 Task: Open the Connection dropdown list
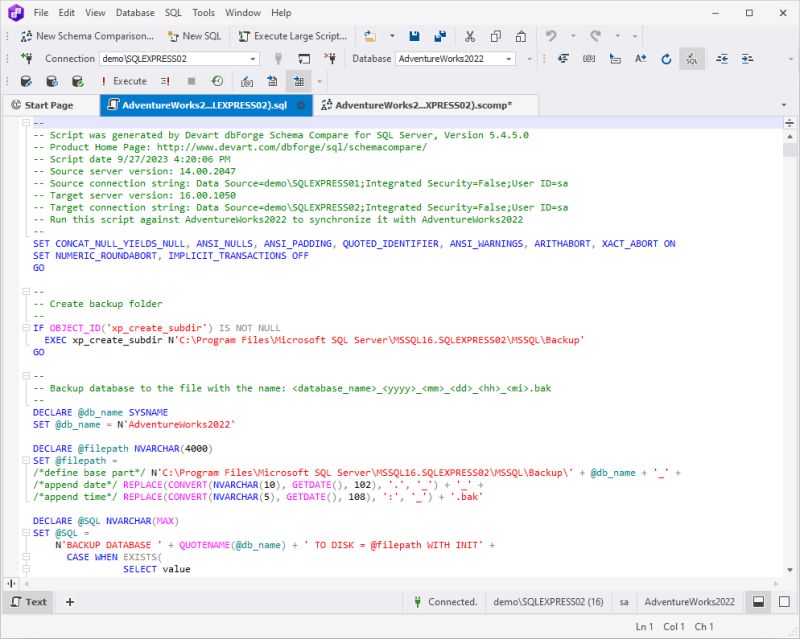pos(253,59)
